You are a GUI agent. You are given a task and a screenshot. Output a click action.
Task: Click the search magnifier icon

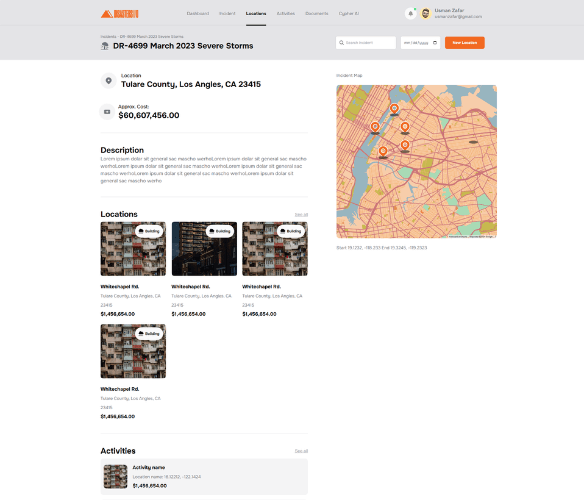tap(342, 43)
